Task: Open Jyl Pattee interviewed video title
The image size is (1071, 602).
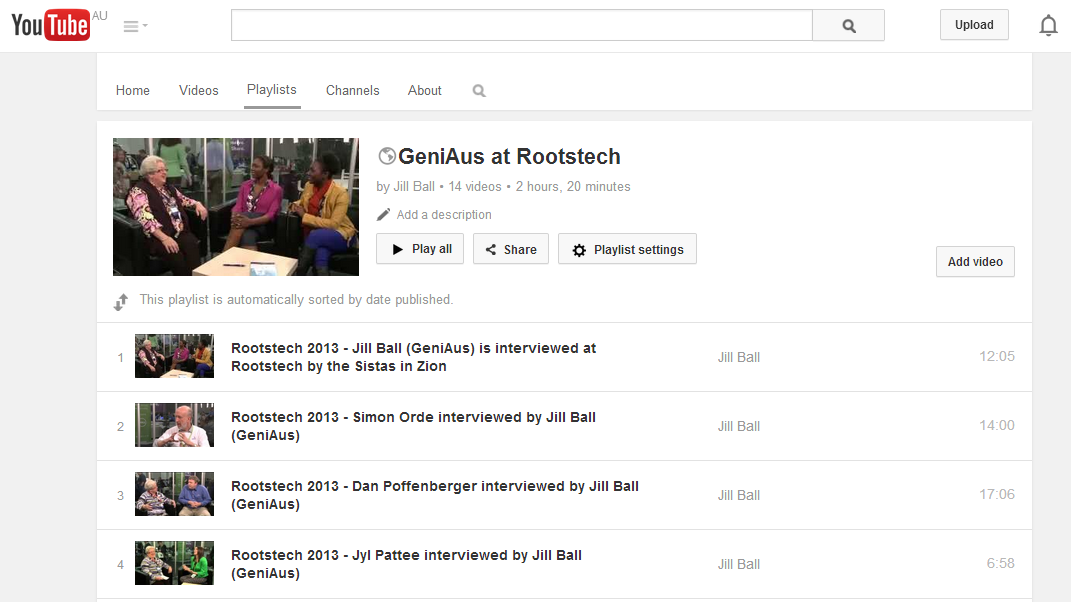Action: click(406, 564)
